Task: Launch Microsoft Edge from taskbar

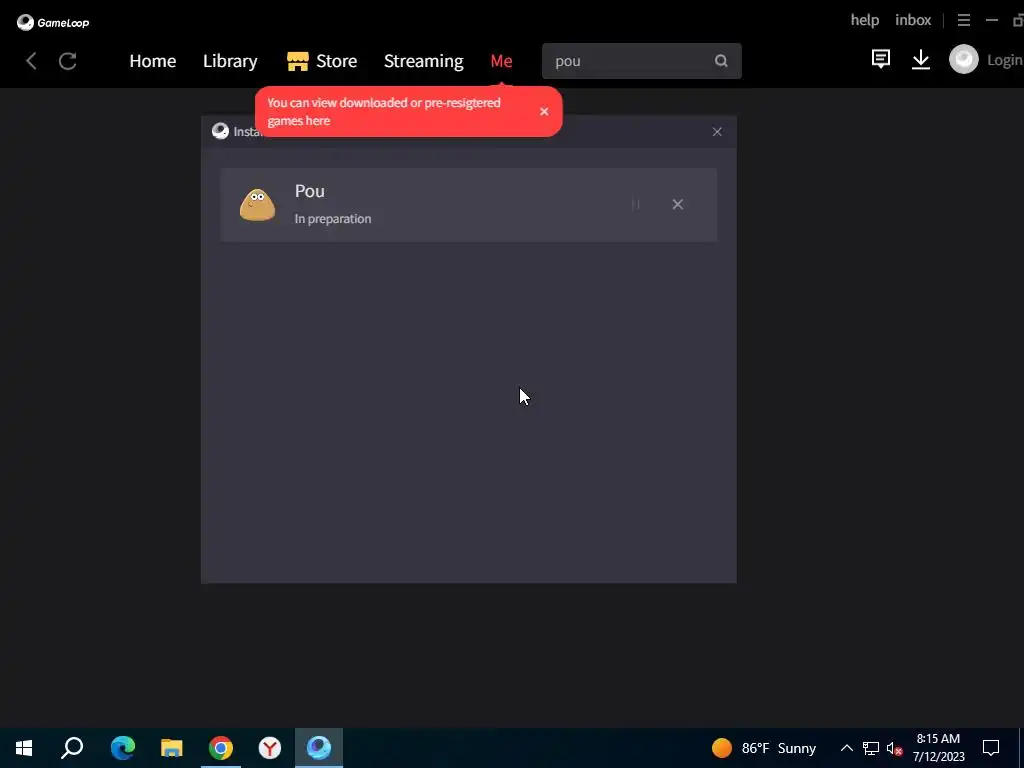Action: tap(123, 748)
